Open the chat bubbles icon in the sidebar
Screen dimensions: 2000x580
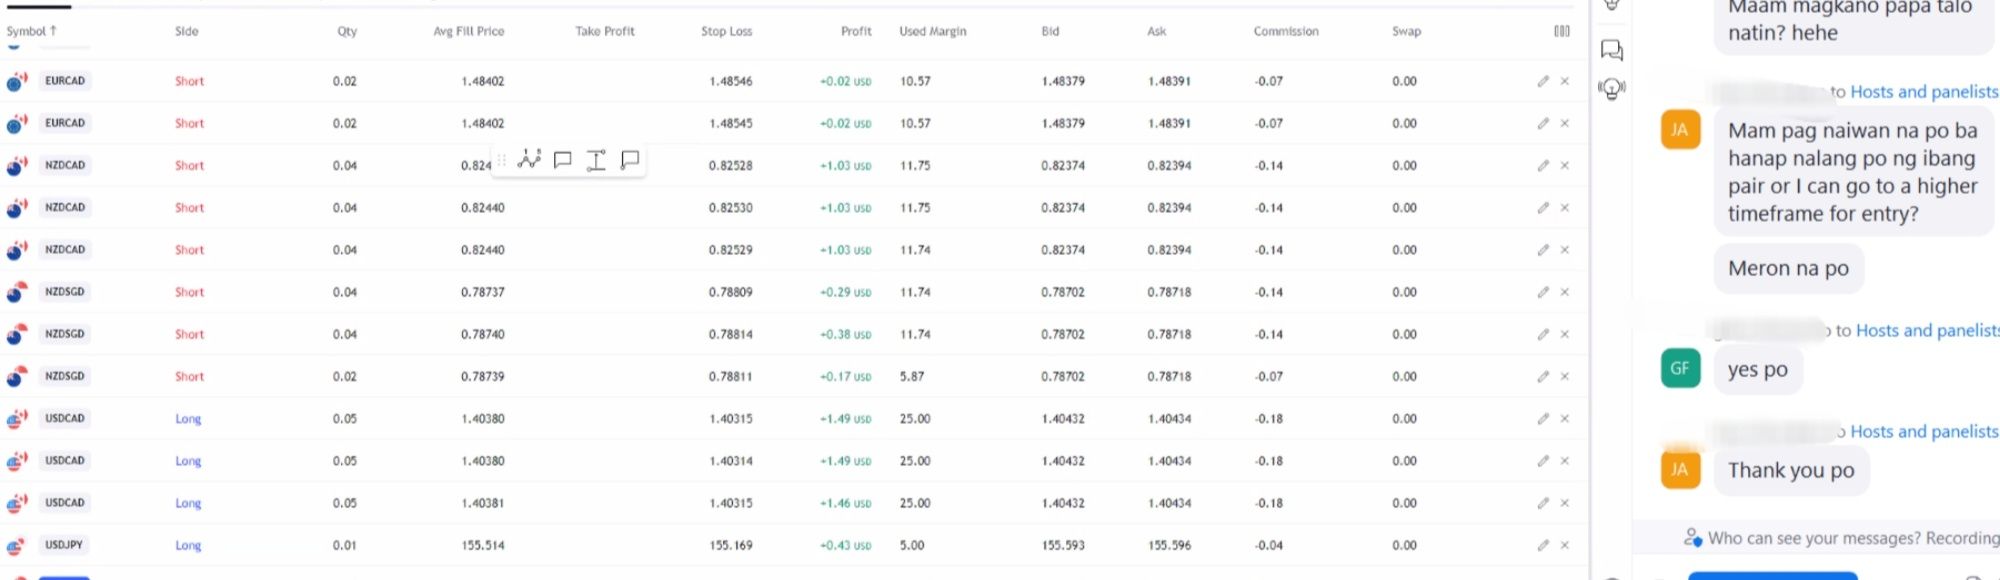[1612, 50]
